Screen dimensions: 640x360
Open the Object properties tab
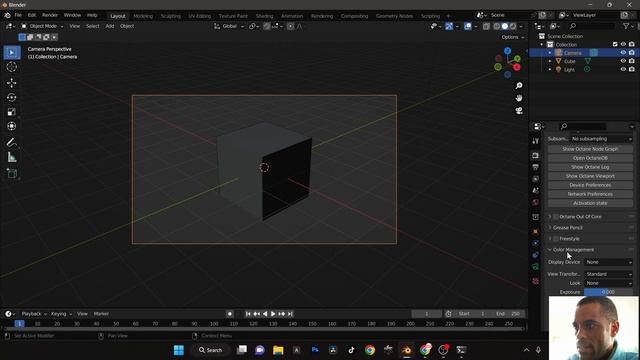536,231
